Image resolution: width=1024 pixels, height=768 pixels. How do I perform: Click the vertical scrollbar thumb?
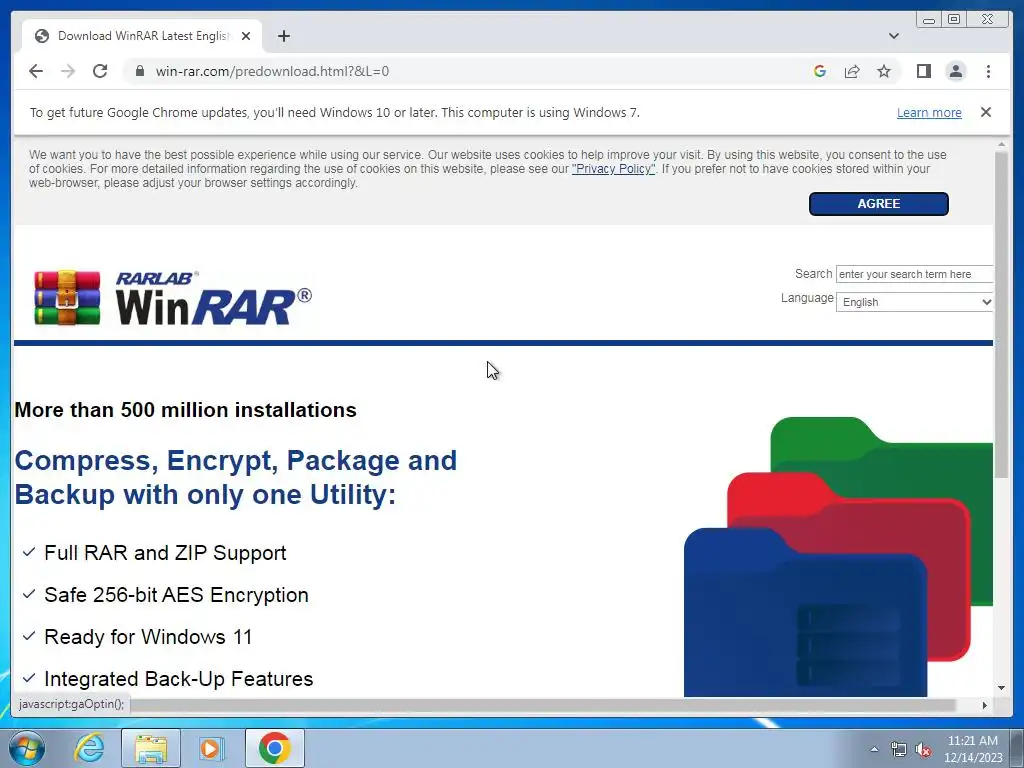point(1001,315)
